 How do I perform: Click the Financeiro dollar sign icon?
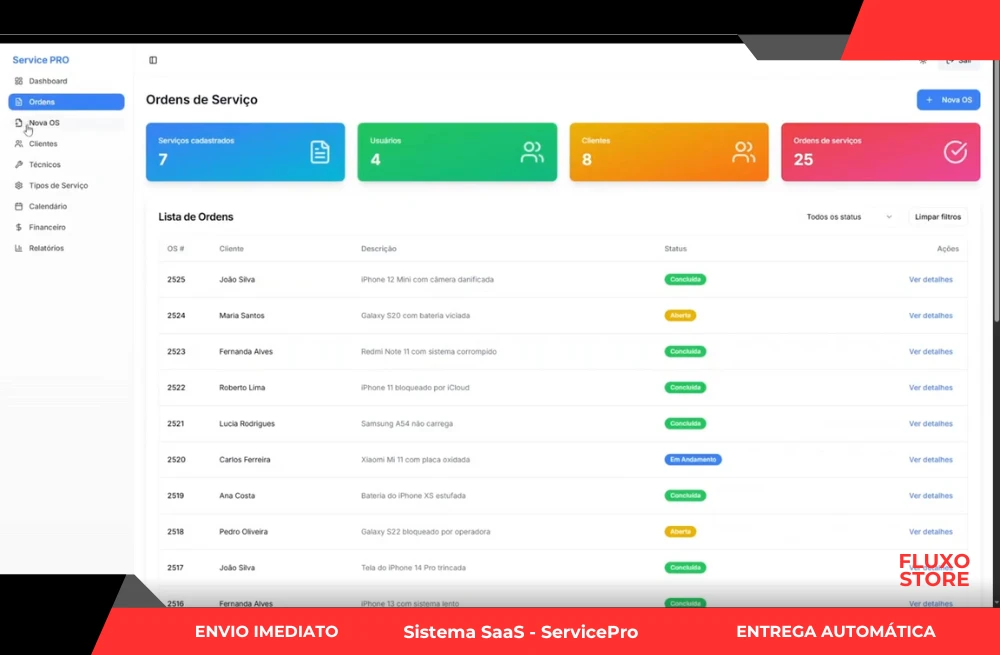click(x=19, y=228)
